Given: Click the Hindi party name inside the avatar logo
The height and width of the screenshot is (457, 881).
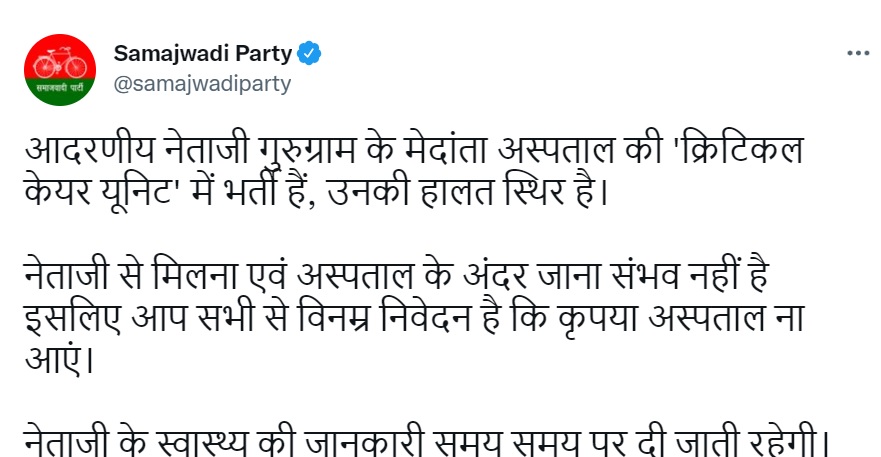Looking at the screenshot, I should 60,88.
